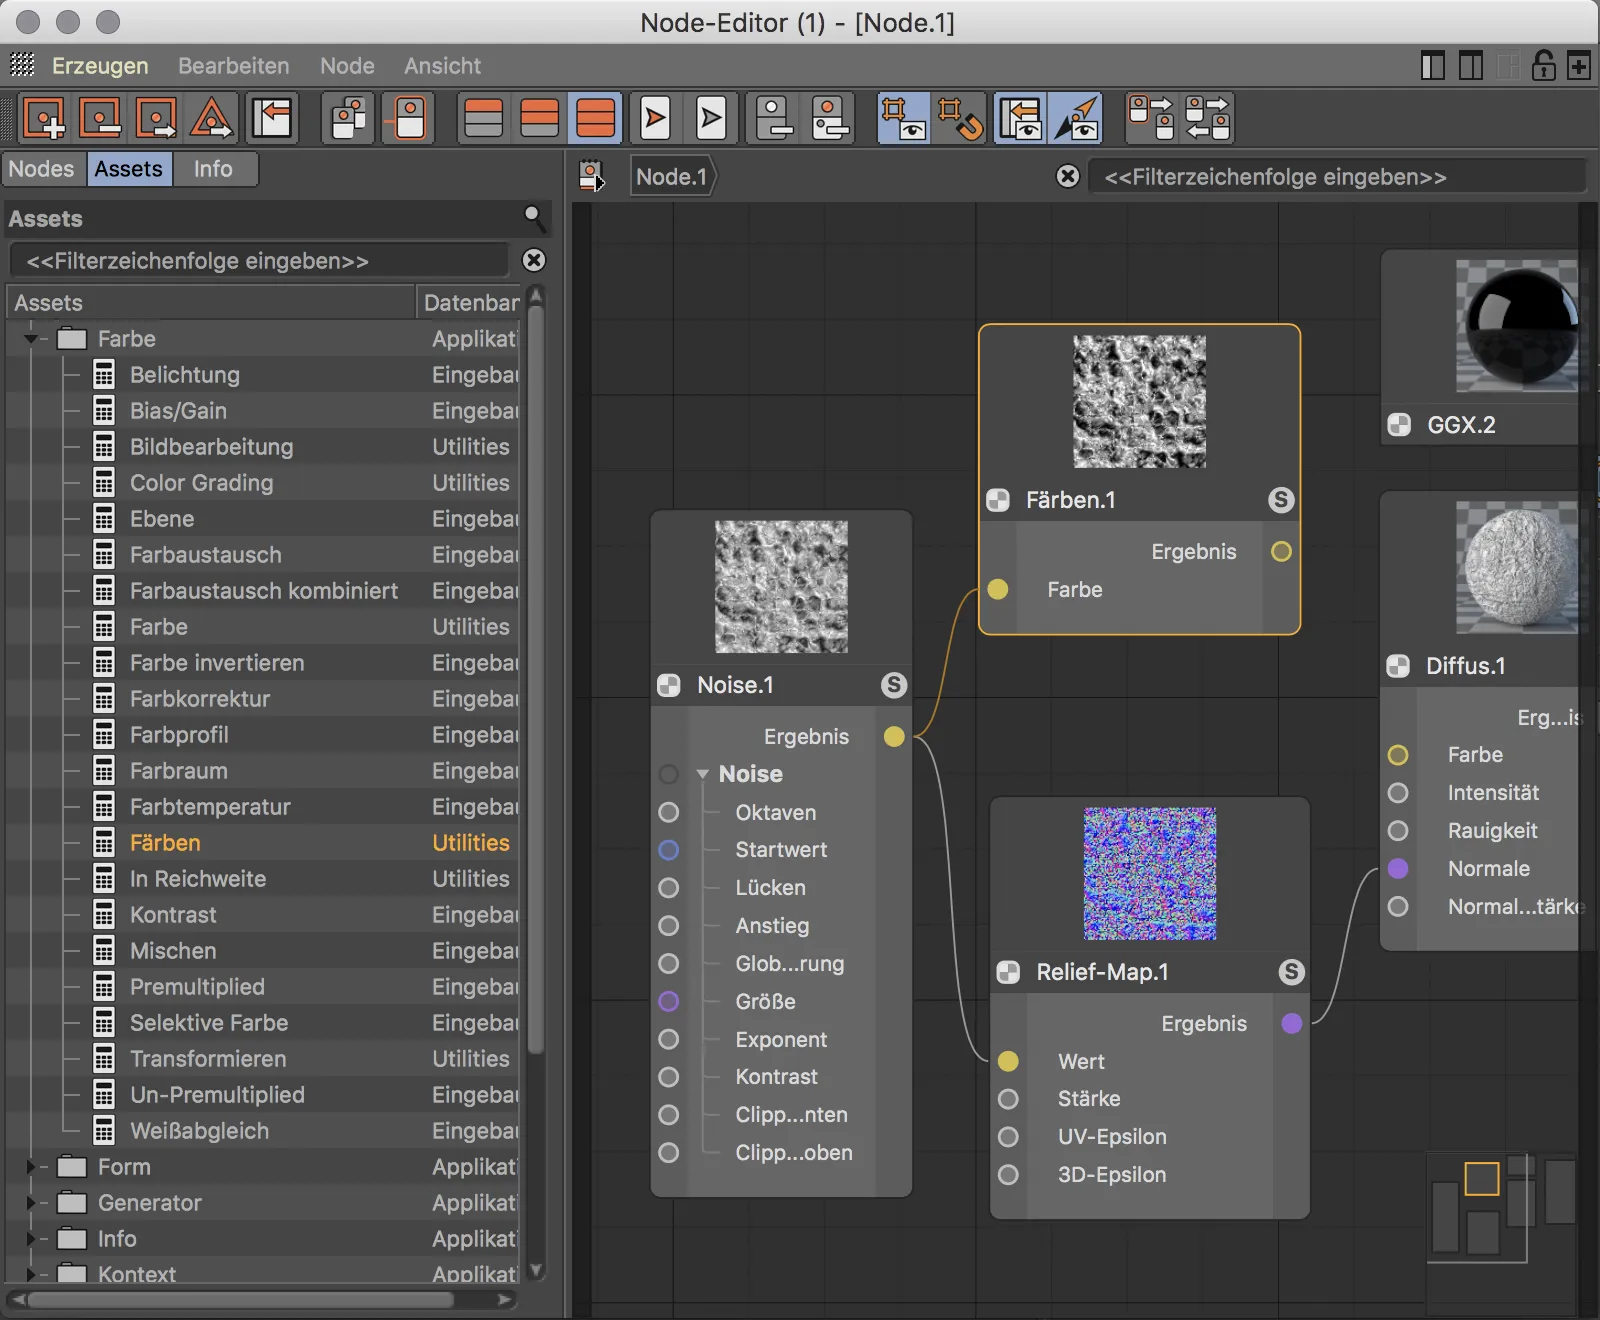
Task: Click the Assets column header
Action: point(210,303)
